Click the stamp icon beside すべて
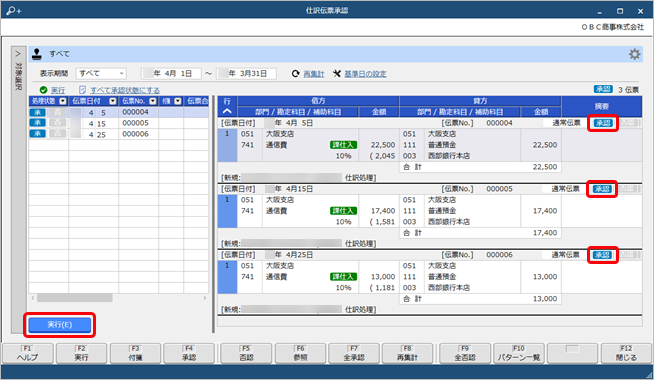Viewport: 654px width, 380px height. pyautogui.click(x=37, y=54)
